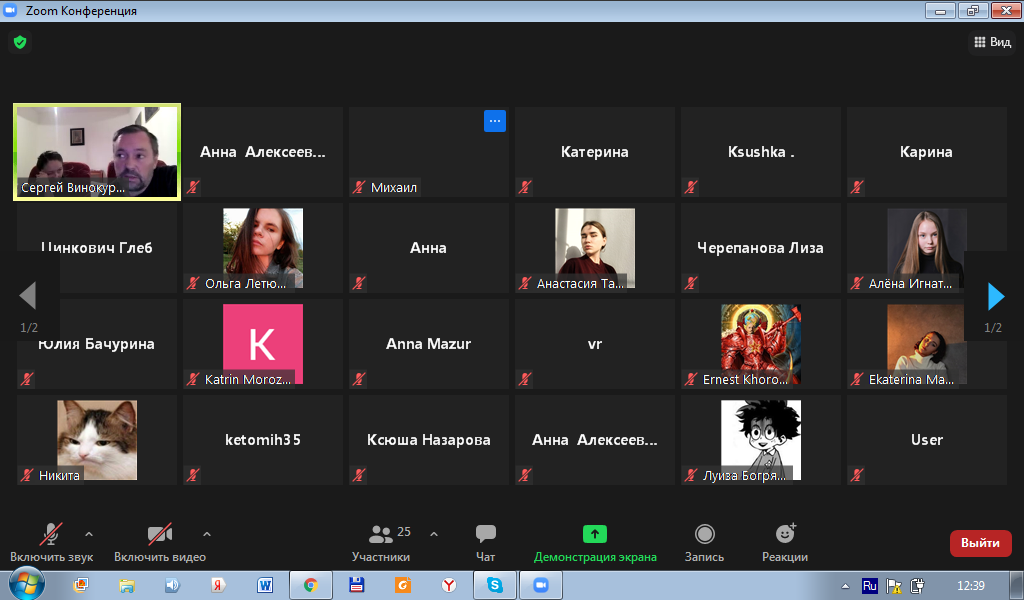Go to previous page of participants

click(28, 296)
